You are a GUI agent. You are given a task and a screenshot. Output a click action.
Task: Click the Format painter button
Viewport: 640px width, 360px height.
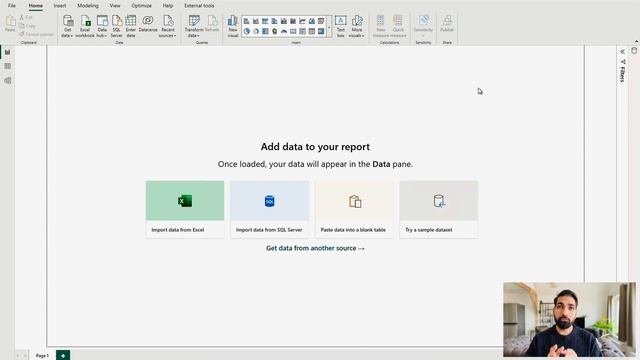pos(37,34)
